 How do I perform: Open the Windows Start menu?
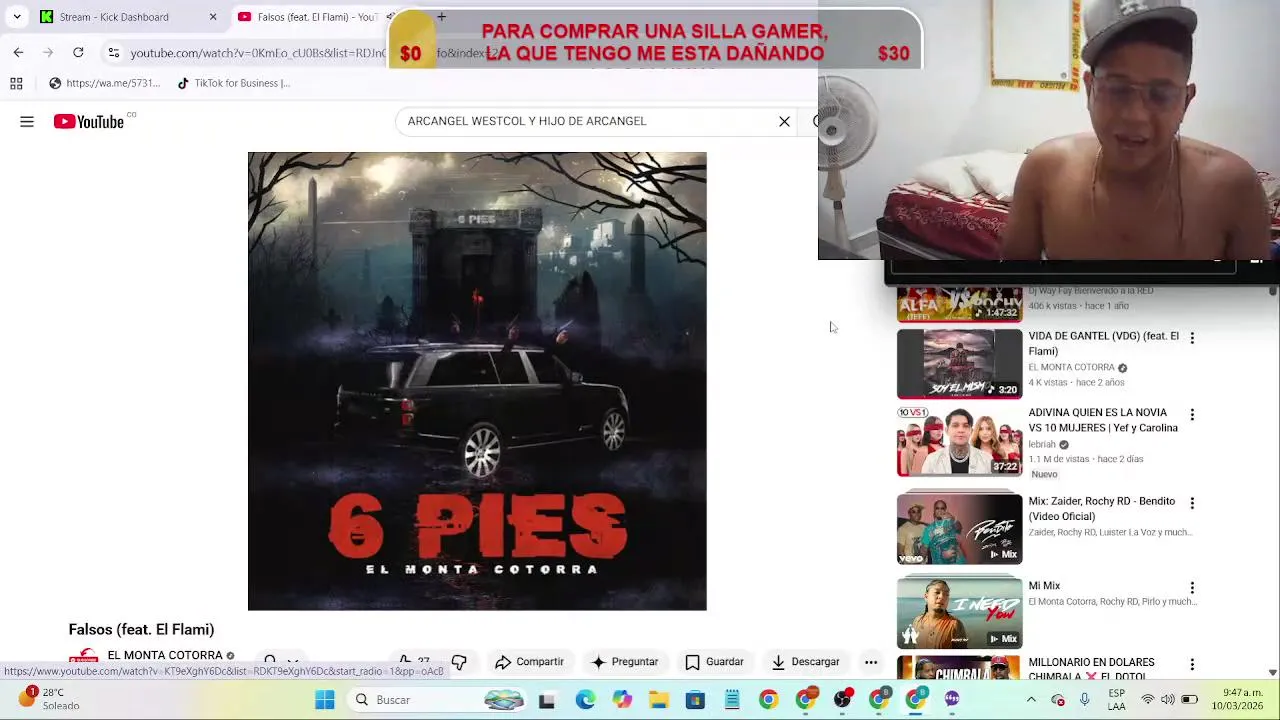(x=325, y=700)
